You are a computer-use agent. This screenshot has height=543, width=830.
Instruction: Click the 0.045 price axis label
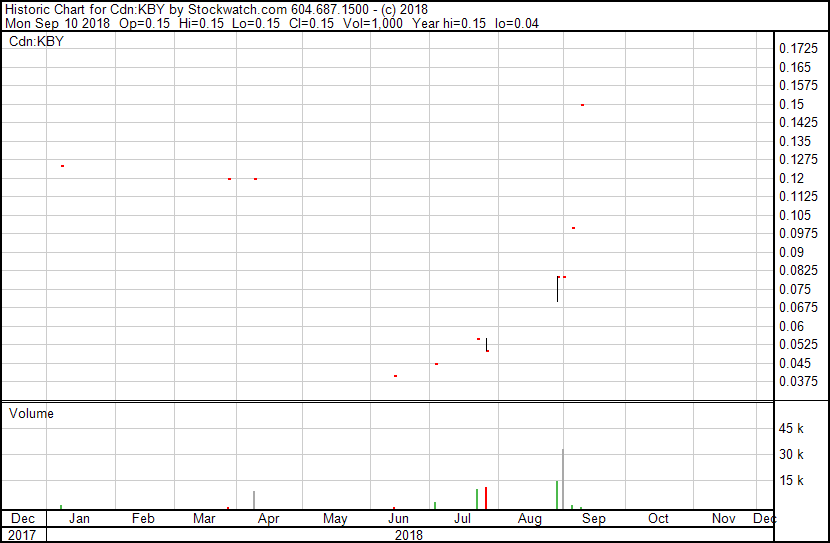795,364
